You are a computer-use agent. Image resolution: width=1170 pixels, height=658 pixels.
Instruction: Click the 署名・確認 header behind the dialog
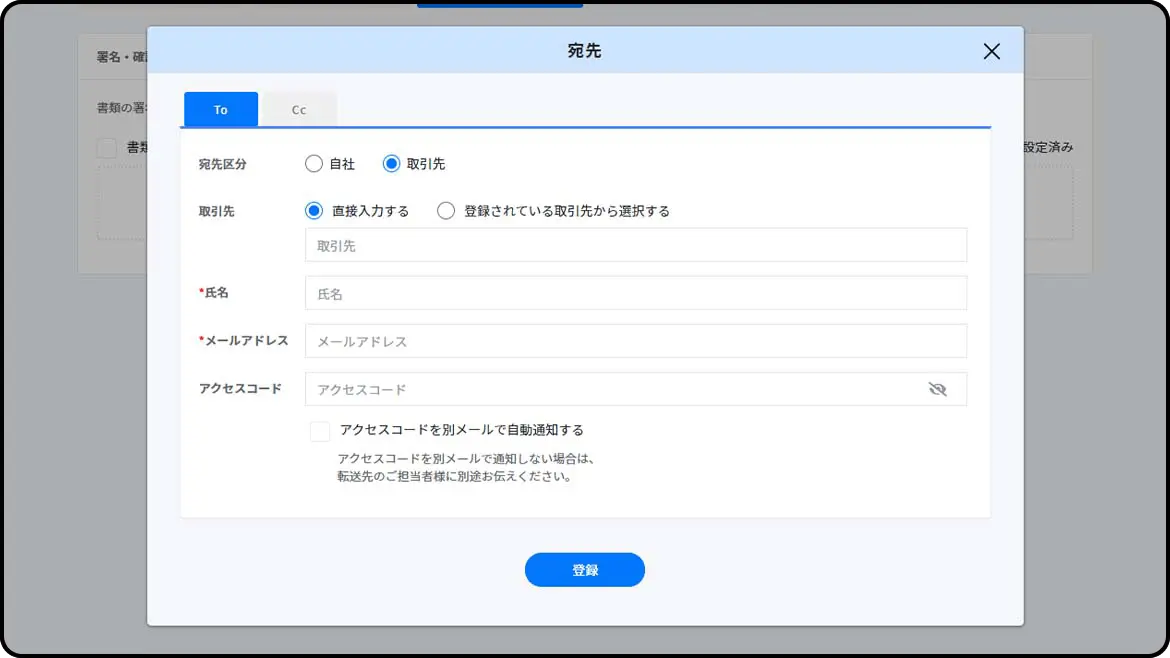pyautogui.click(x=120, y=58)
